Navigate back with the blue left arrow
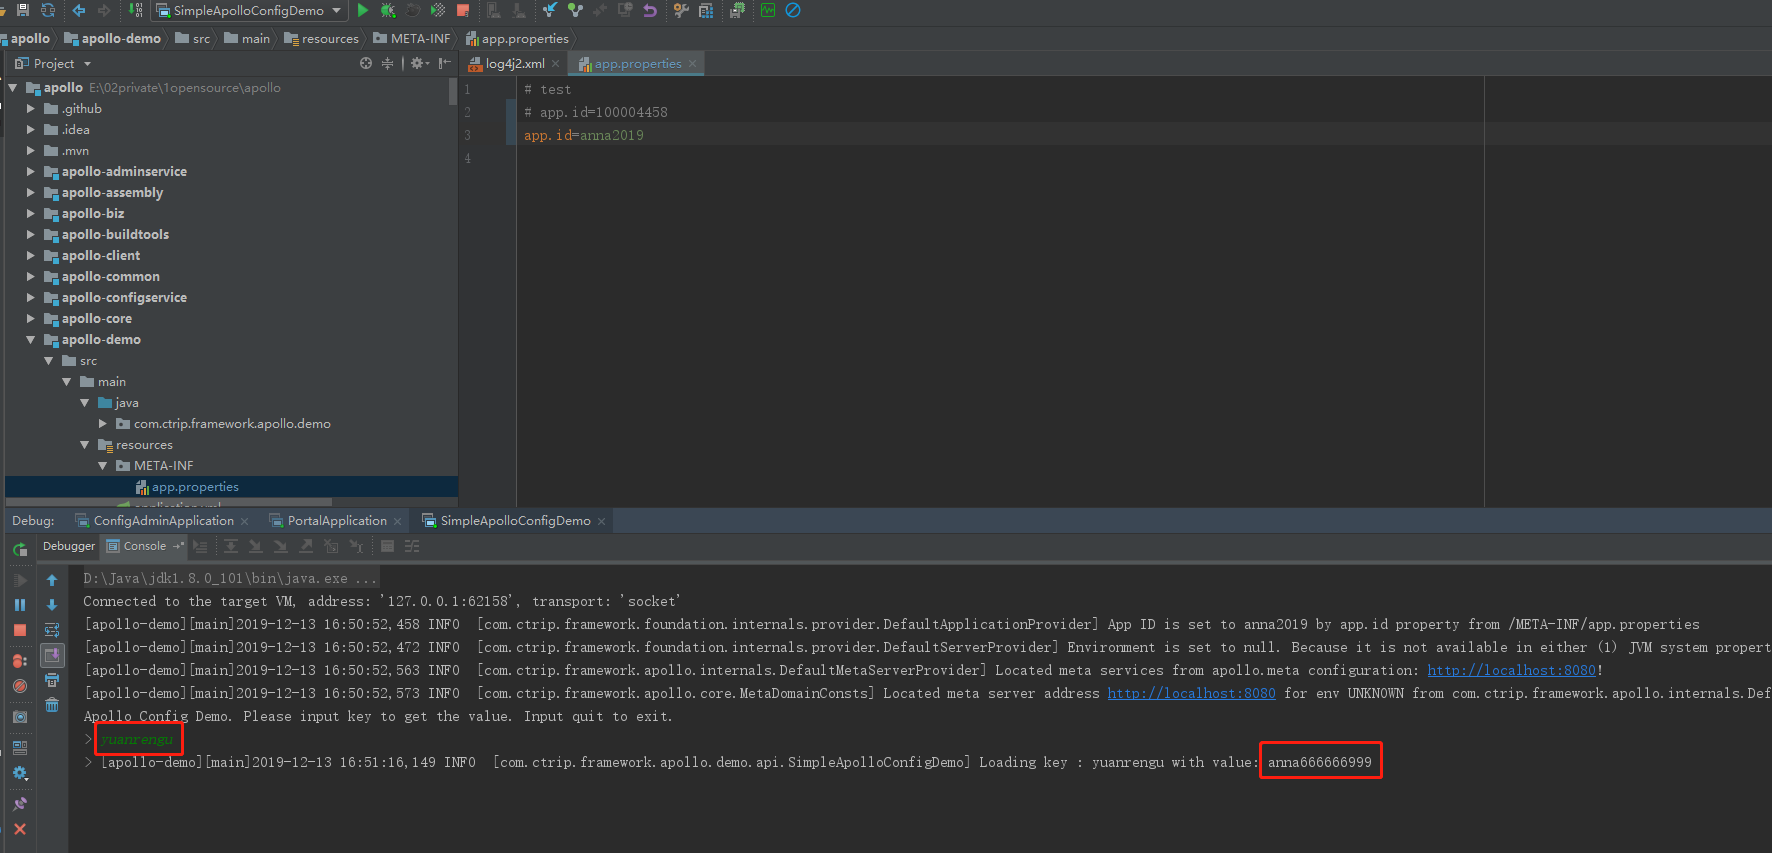Image resolution: width=1772 pixels, height=853 pixels. coord(79,10)
